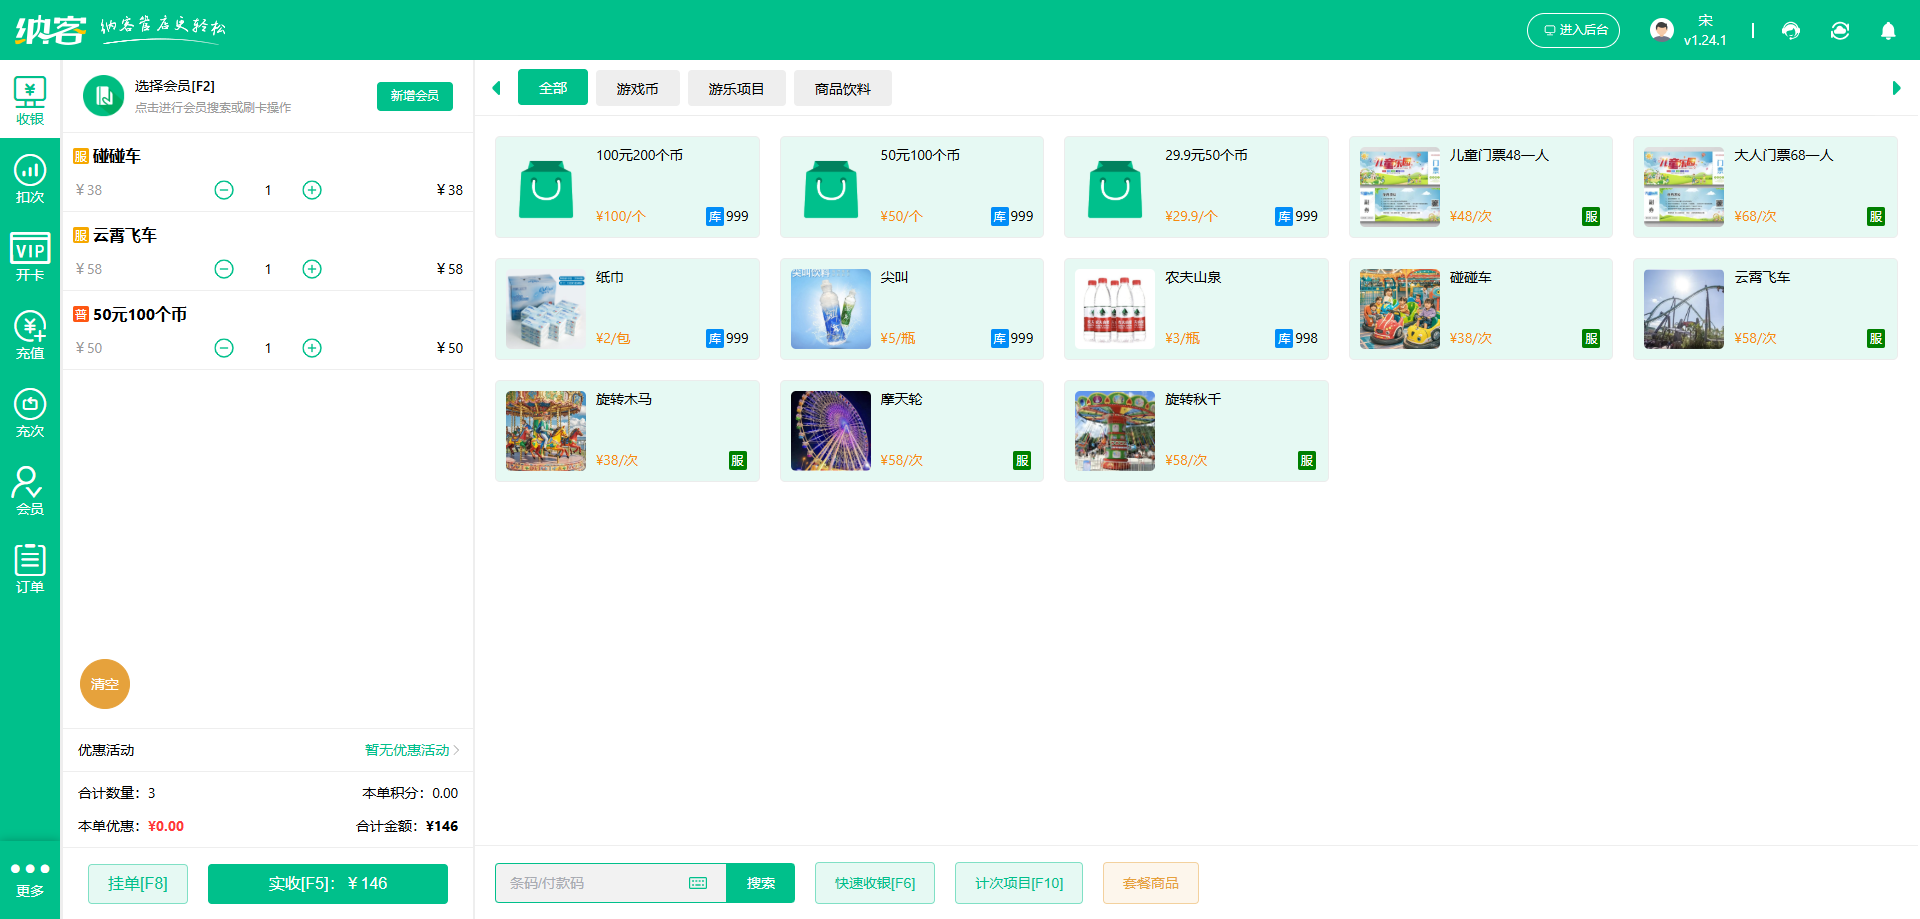Open the 更多 three-dots sidebar icon
The height and width of the screenshot is (919, 1920).
point(30,879)
